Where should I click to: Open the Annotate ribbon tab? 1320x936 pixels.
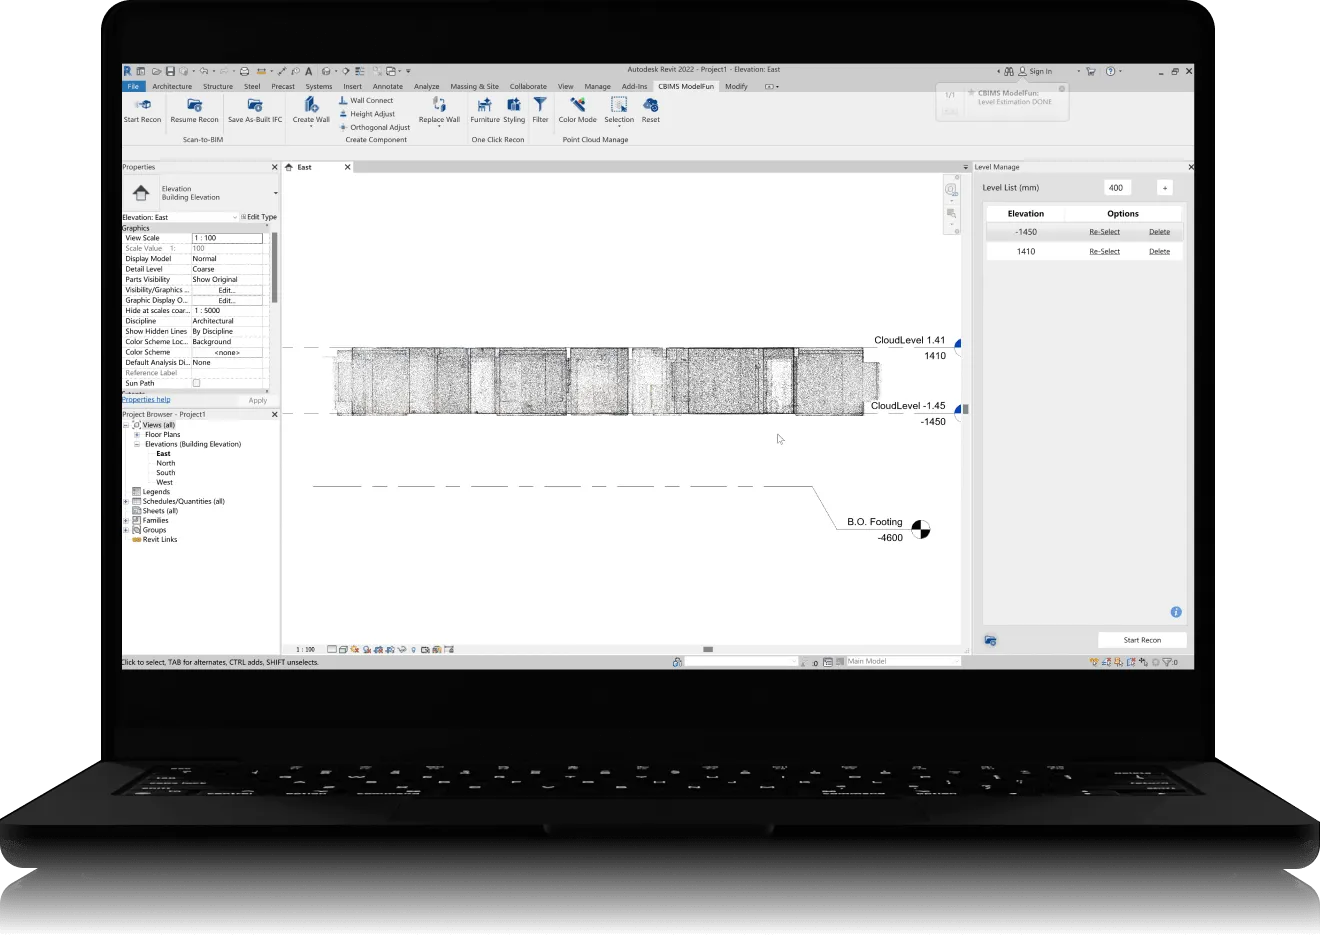[387, 87]
